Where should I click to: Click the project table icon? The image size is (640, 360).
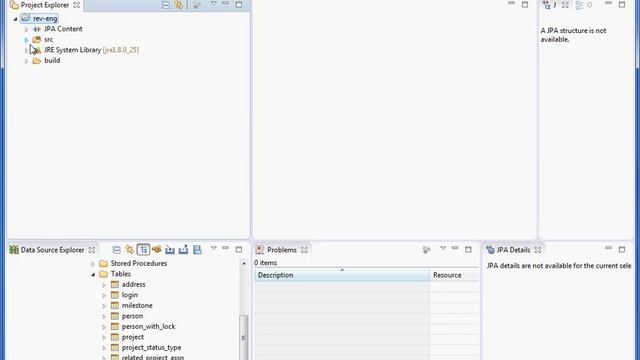pyautogui.click(x=115, y=337)
